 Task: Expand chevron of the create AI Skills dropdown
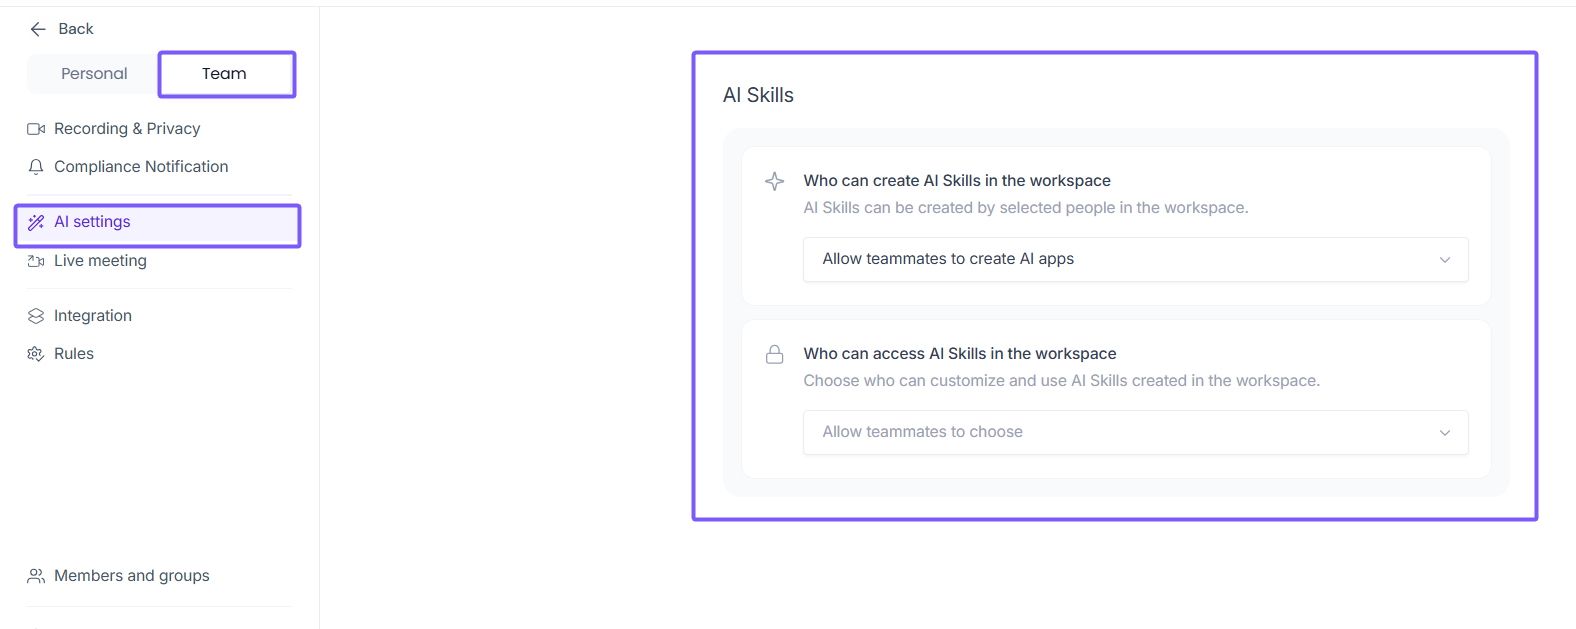[1444, 260]
